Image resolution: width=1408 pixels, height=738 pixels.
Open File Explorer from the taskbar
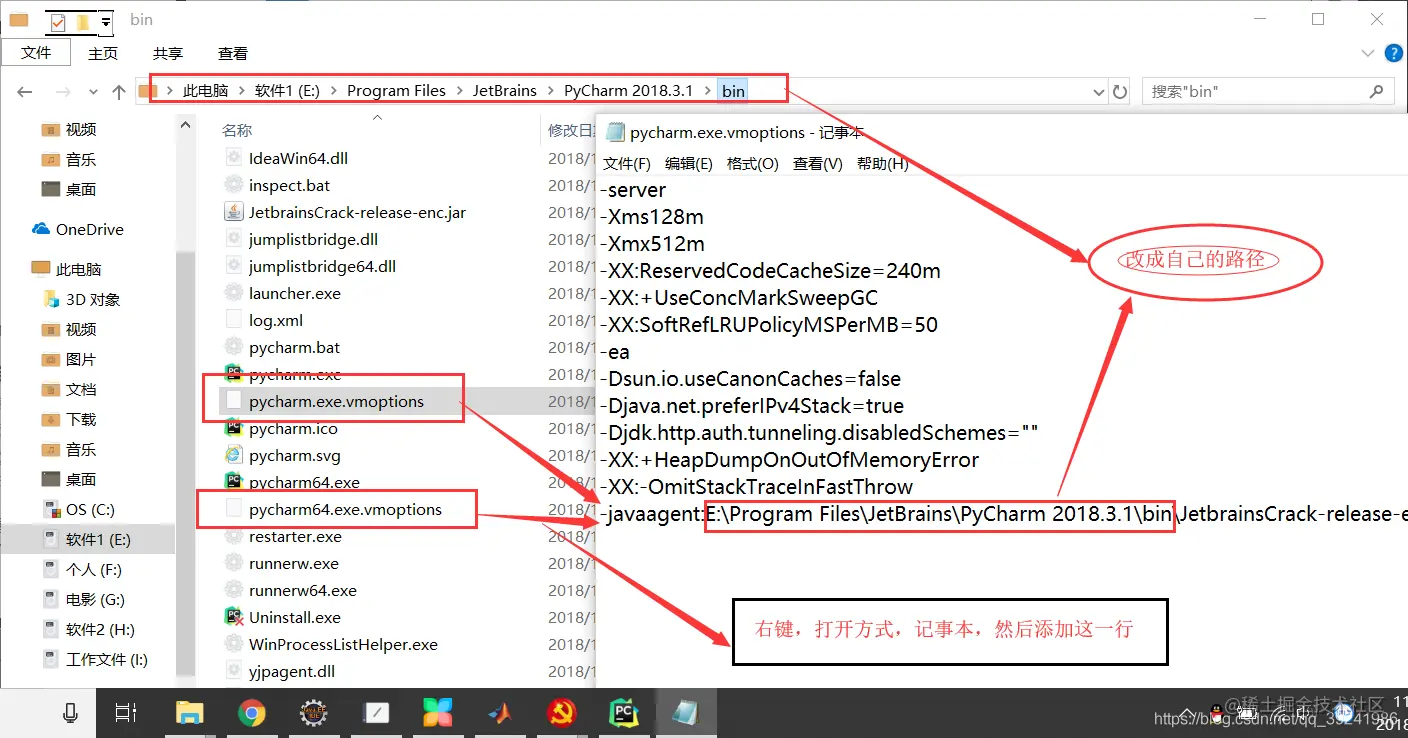coord(189,712)
